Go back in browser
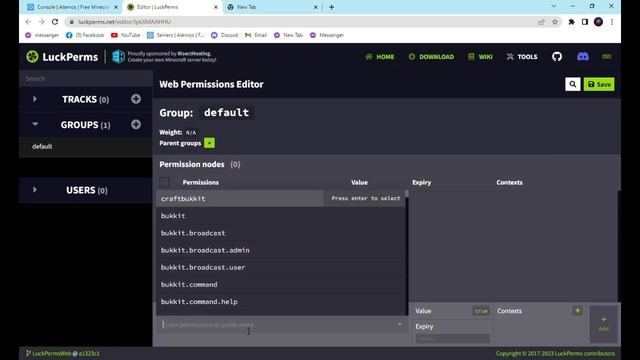640x360 pixels. tap(28, 22)
